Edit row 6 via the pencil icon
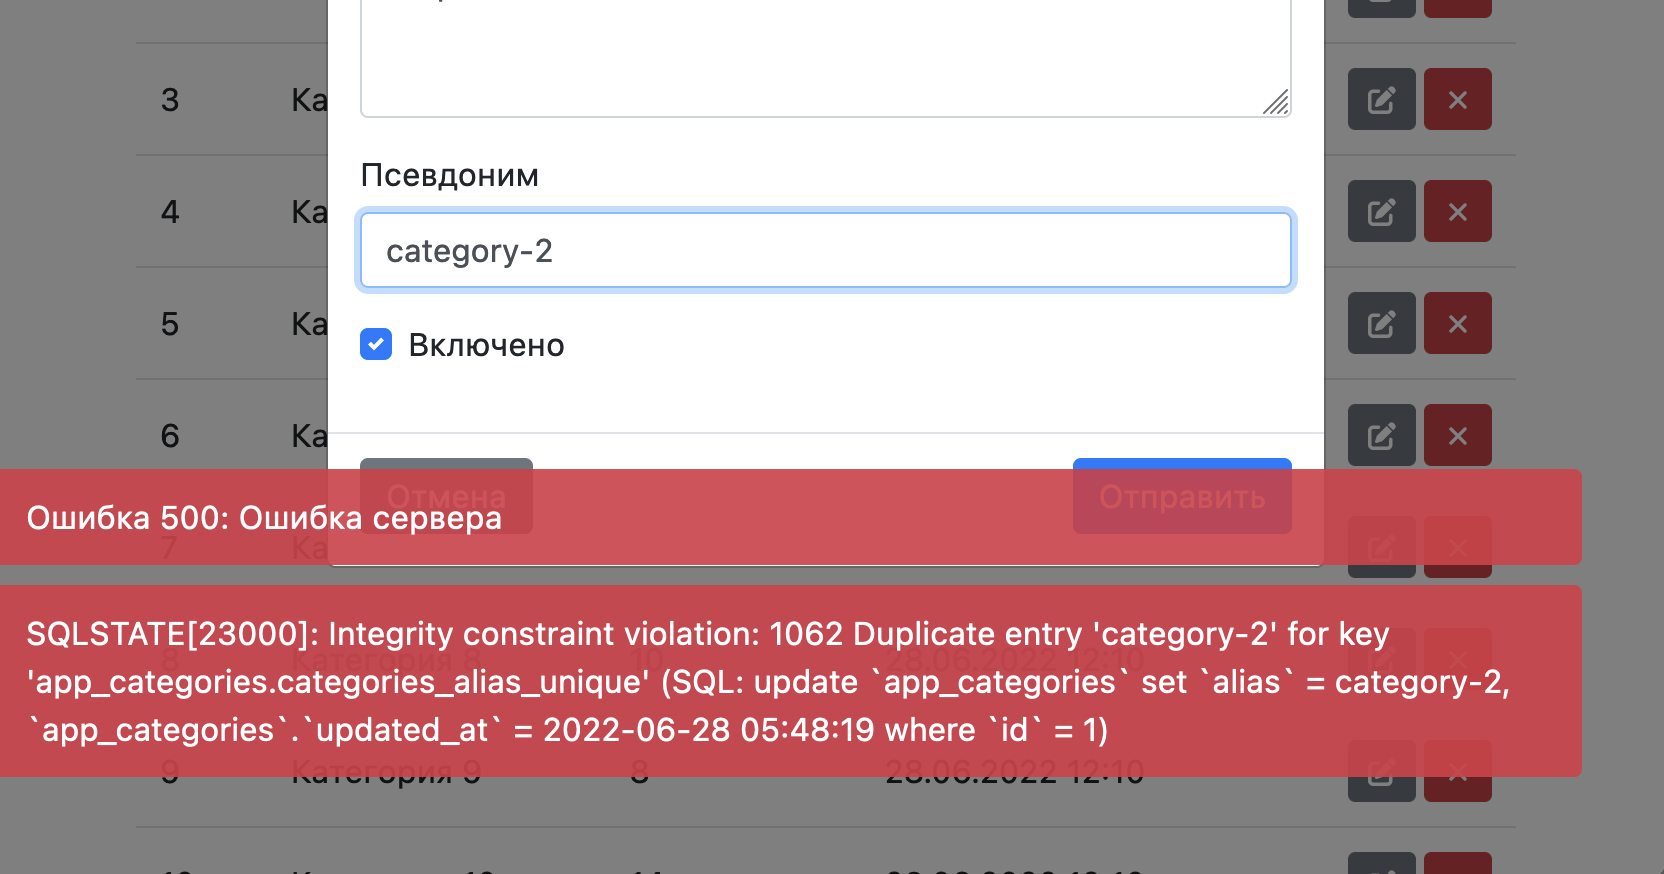The width and height of the screenshot is (1664, 874). point(1381,435)
